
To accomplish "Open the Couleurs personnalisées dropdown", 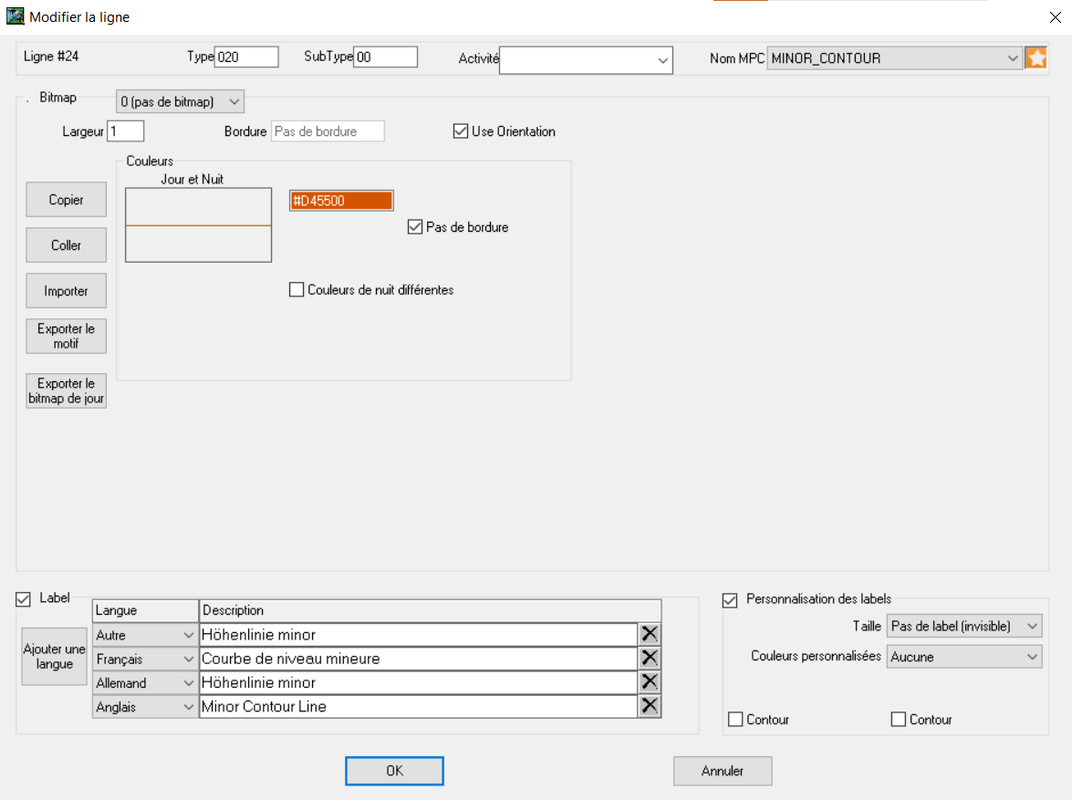I will pos(964,656).
